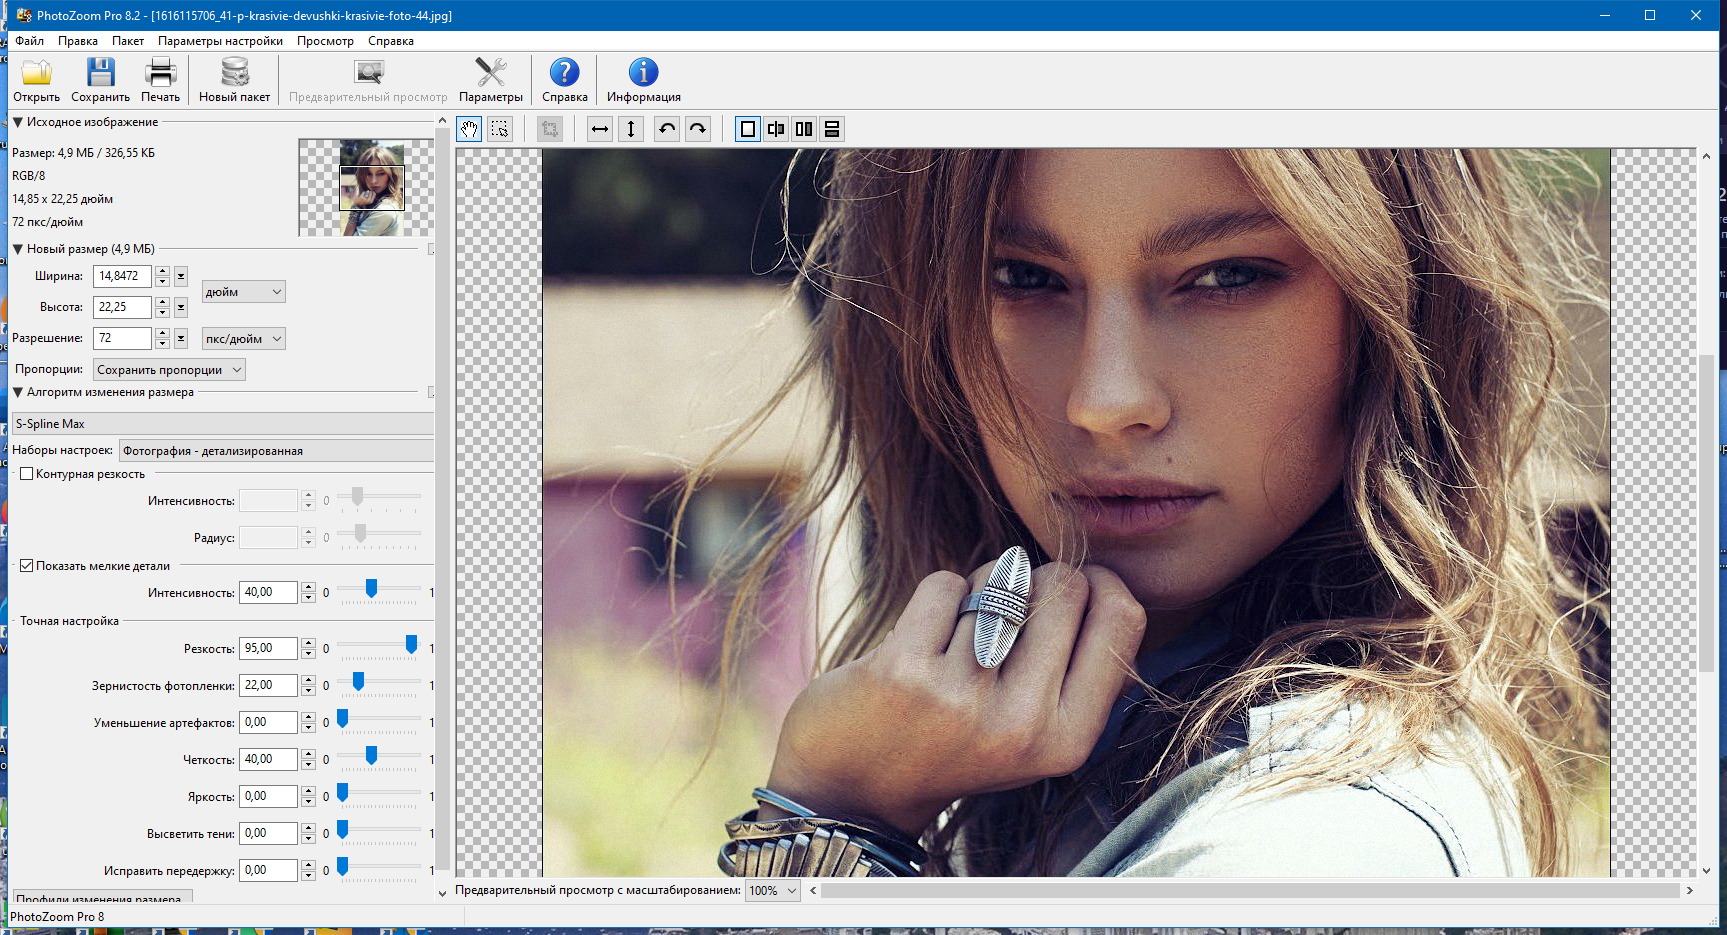Rotate the image clockwise
Image resolution: width=1727 pixels, height=935 pixels.
[x=698, y=129]
